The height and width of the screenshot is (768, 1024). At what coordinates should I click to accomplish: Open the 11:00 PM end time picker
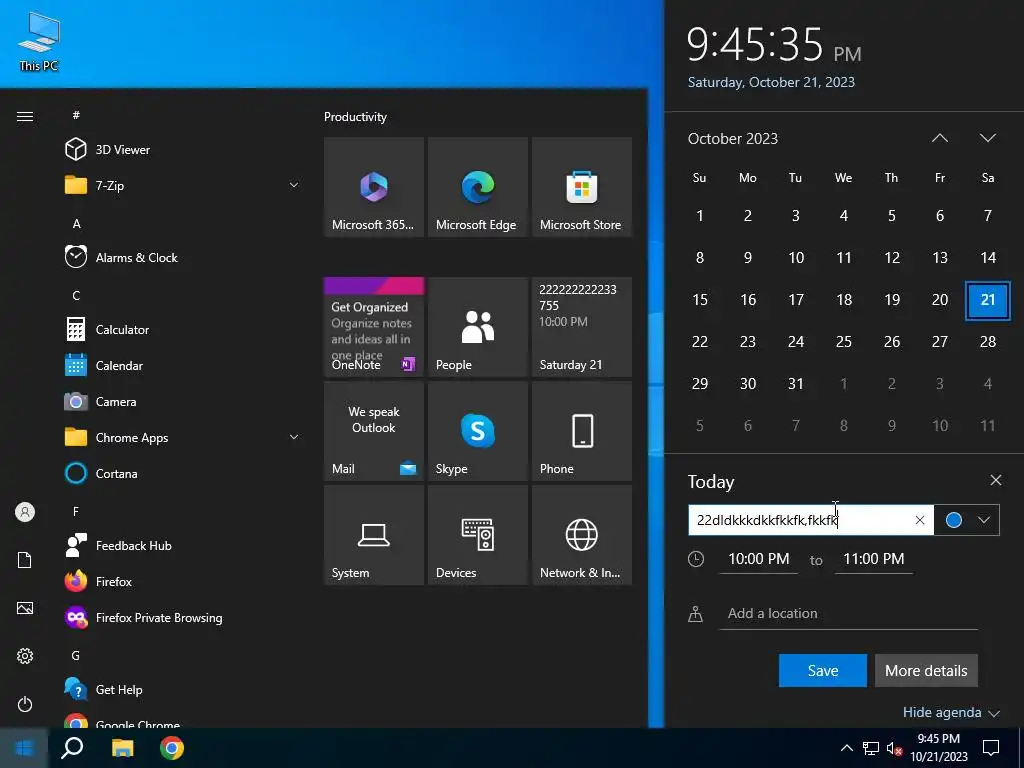tap(874, 559)
